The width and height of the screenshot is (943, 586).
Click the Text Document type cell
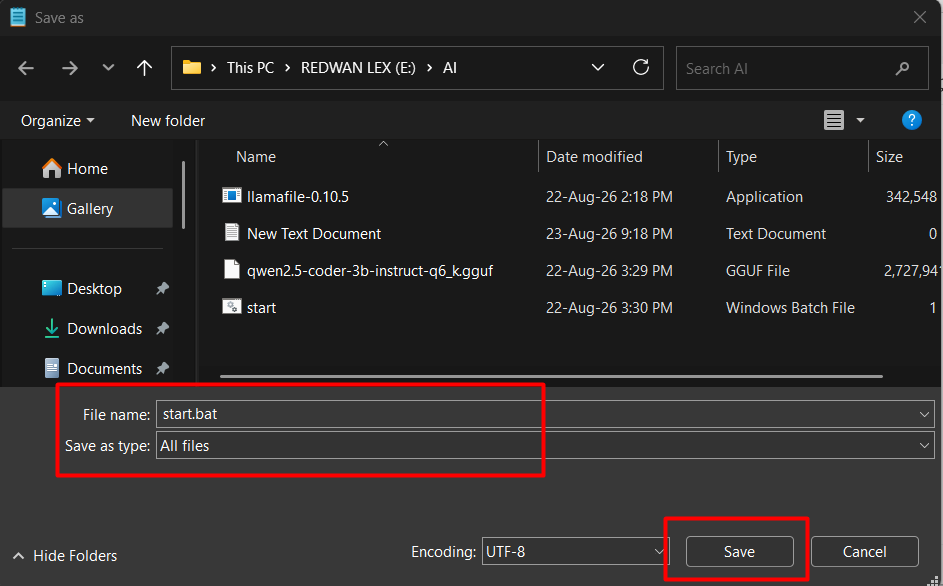point(776,234)
